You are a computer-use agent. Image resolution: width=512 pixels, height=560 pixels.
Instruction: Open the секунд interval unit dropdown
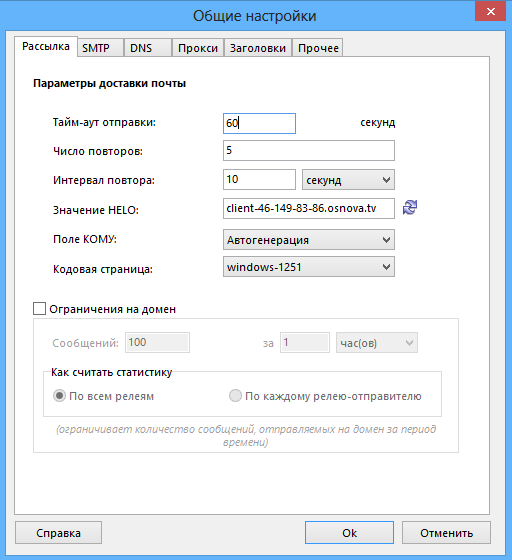348,180
